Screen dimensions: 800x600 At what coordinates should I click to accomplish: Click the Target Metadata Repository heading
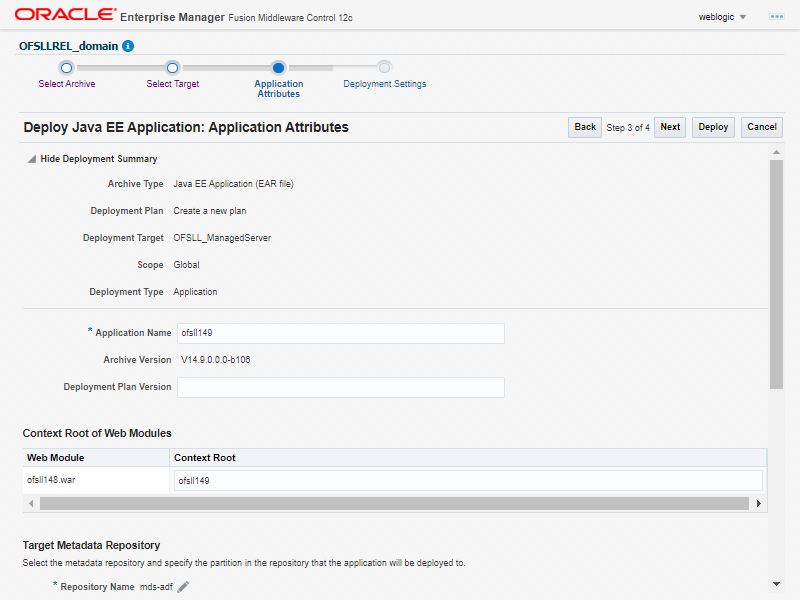click(x=91, y=545)
